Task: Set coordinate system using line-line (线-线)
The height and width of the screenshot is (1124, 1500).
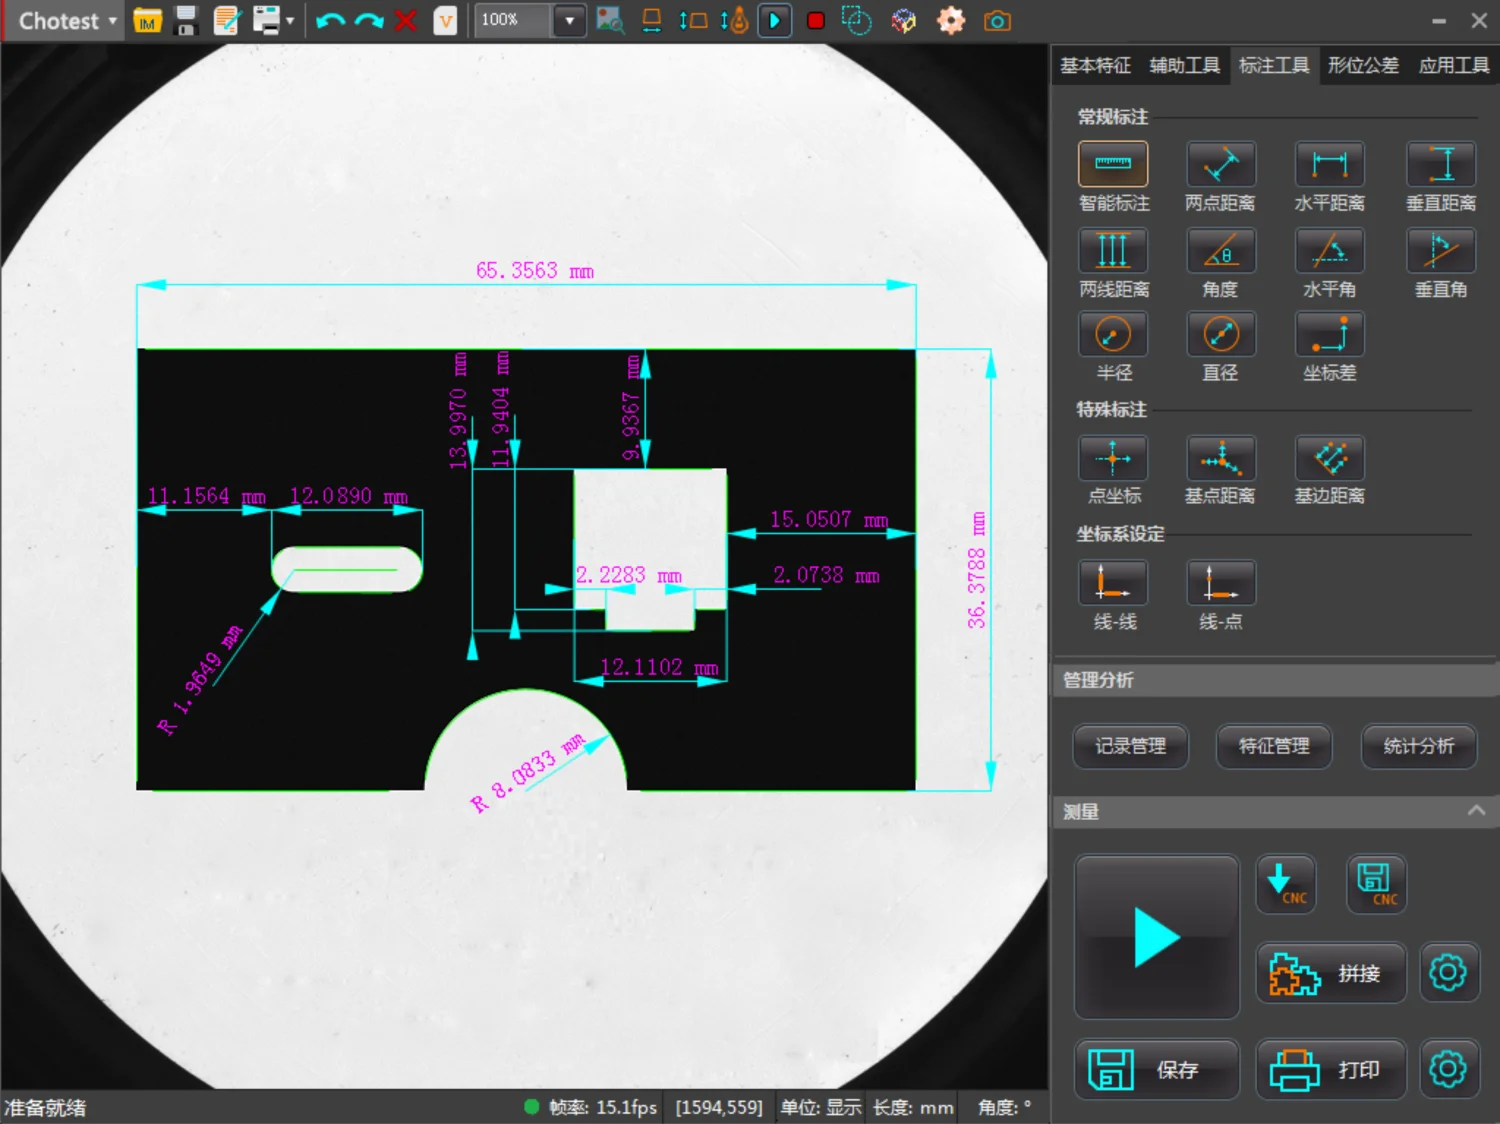Action: [1113, 583]
